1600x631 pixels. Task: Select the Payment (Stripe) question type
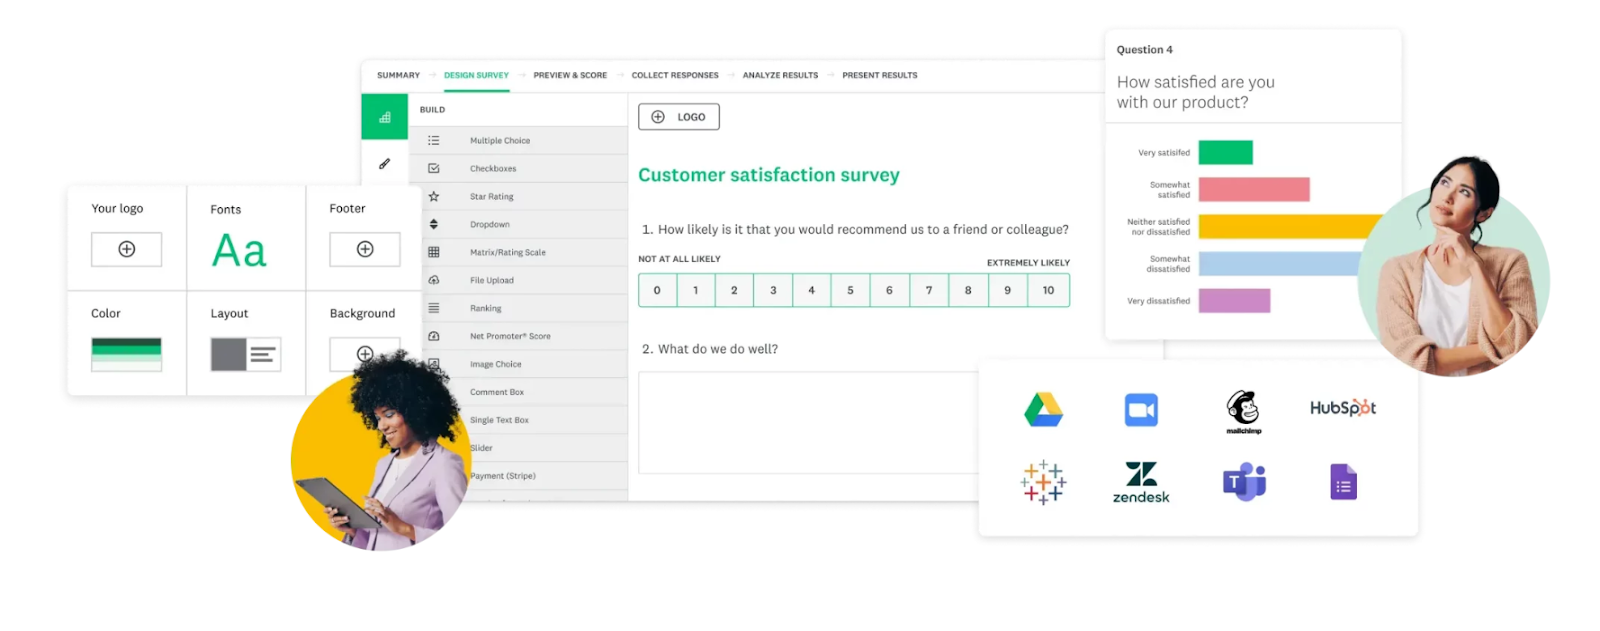(x=518, y=476)
